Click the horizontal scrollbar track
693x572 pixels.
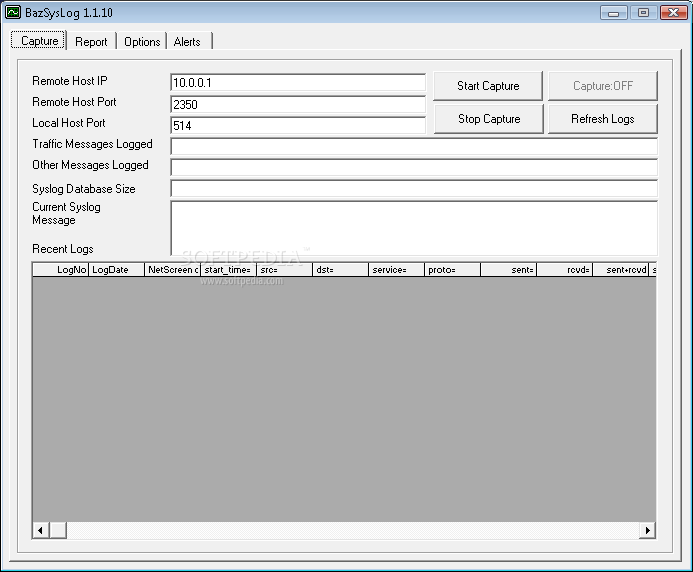coord(353,530)
